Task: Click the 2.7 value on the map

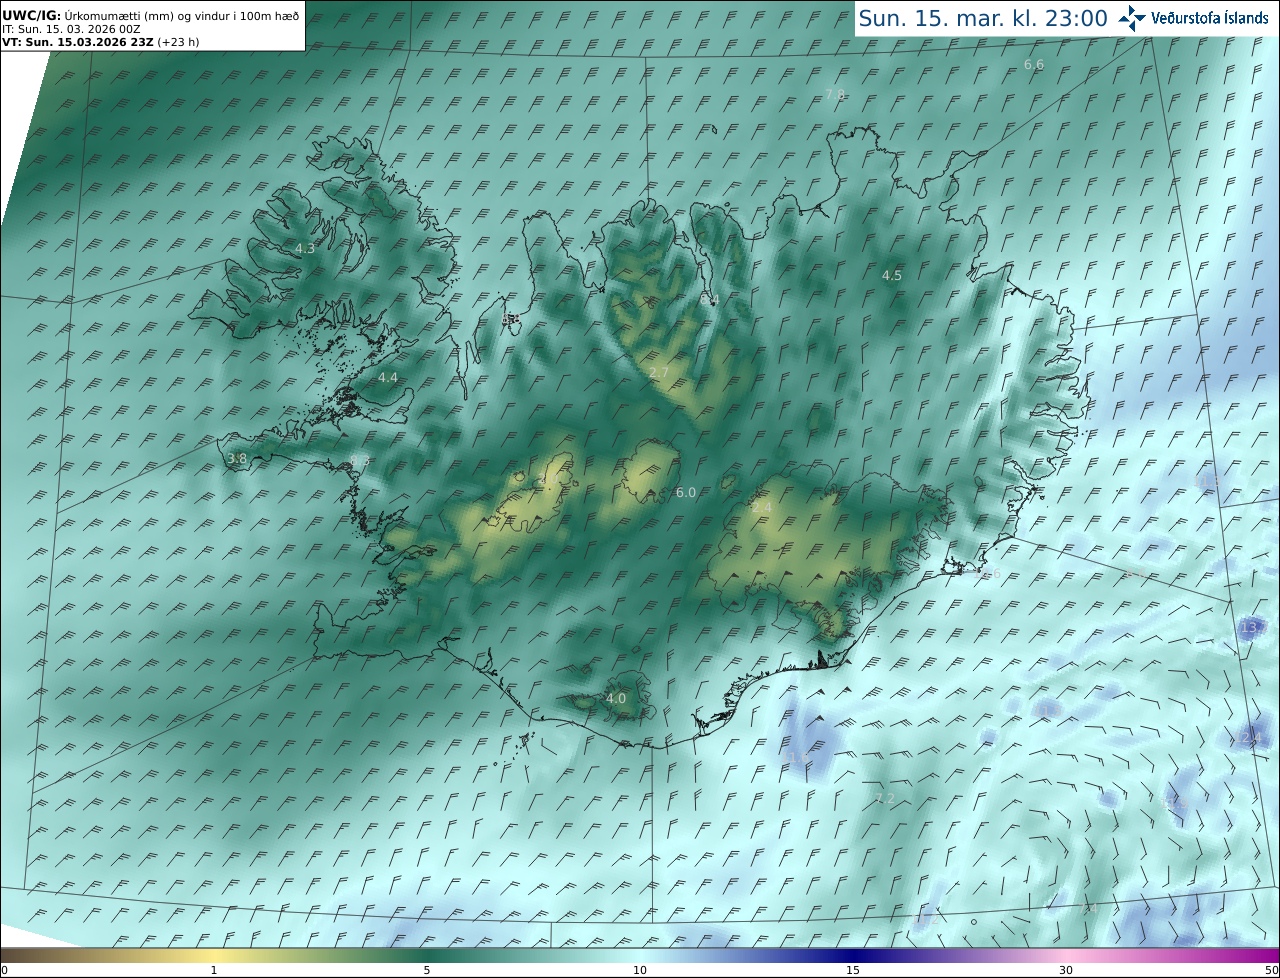Action: click(x=658, y=372)
